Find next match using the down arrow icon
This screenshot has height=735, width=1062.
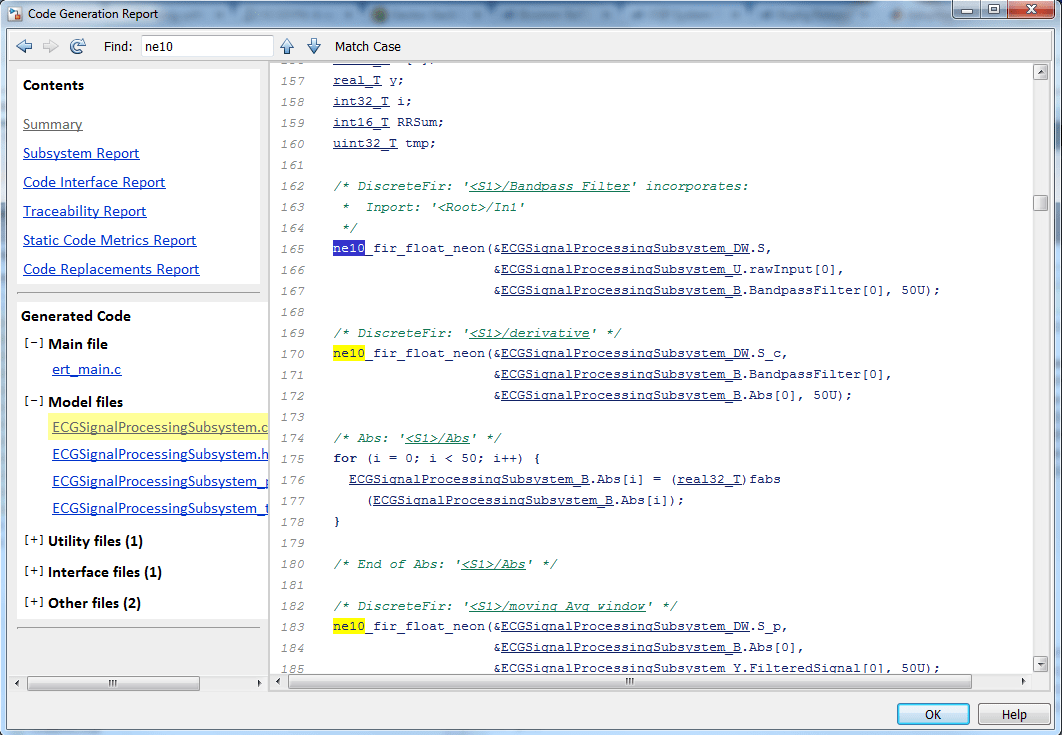(x=313, y=46)
